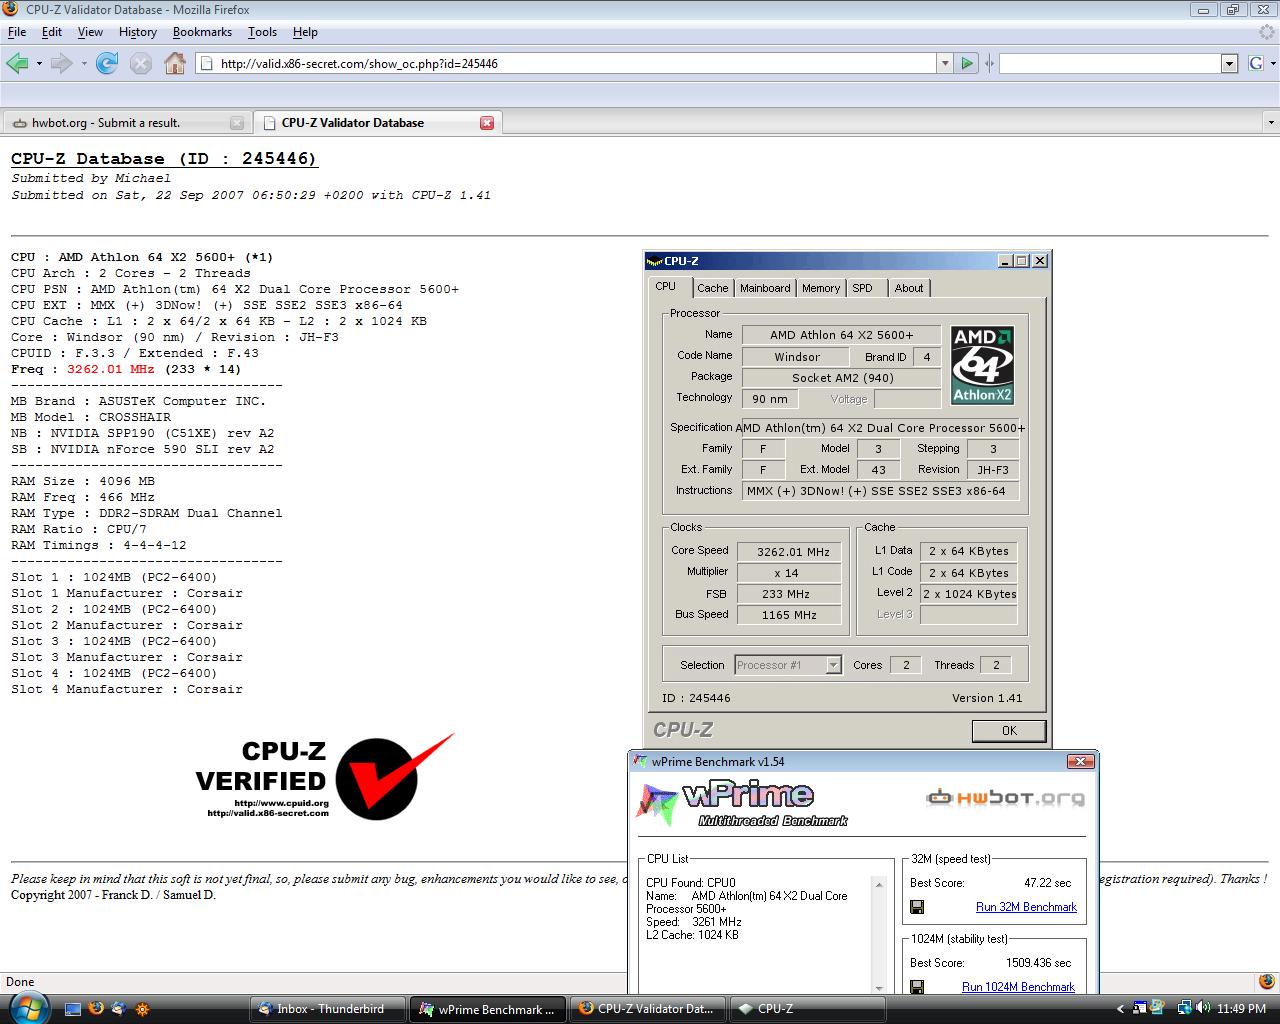Click the CPU-Z Database ID 245446 heading
The height and width of the screenshot is (1024, 1280).
[x=164, y=159]
